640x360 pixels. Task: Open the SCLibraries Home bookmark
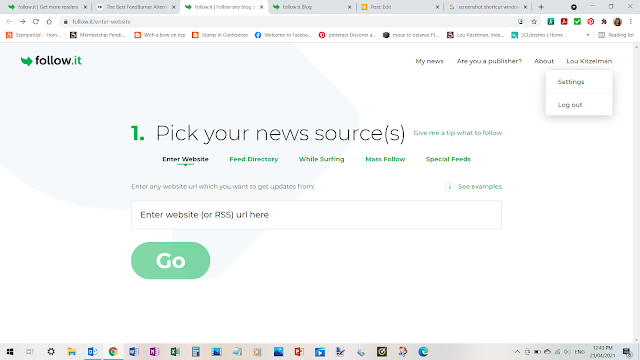(537, 35)
